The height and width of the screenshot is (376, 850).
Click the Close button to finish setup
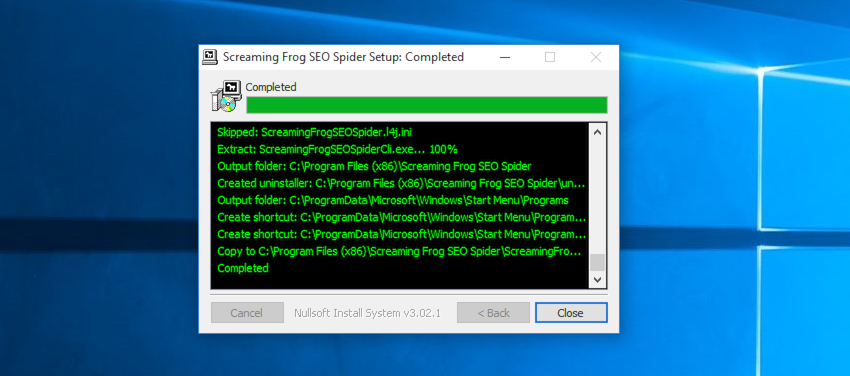[x=571, y=313]
